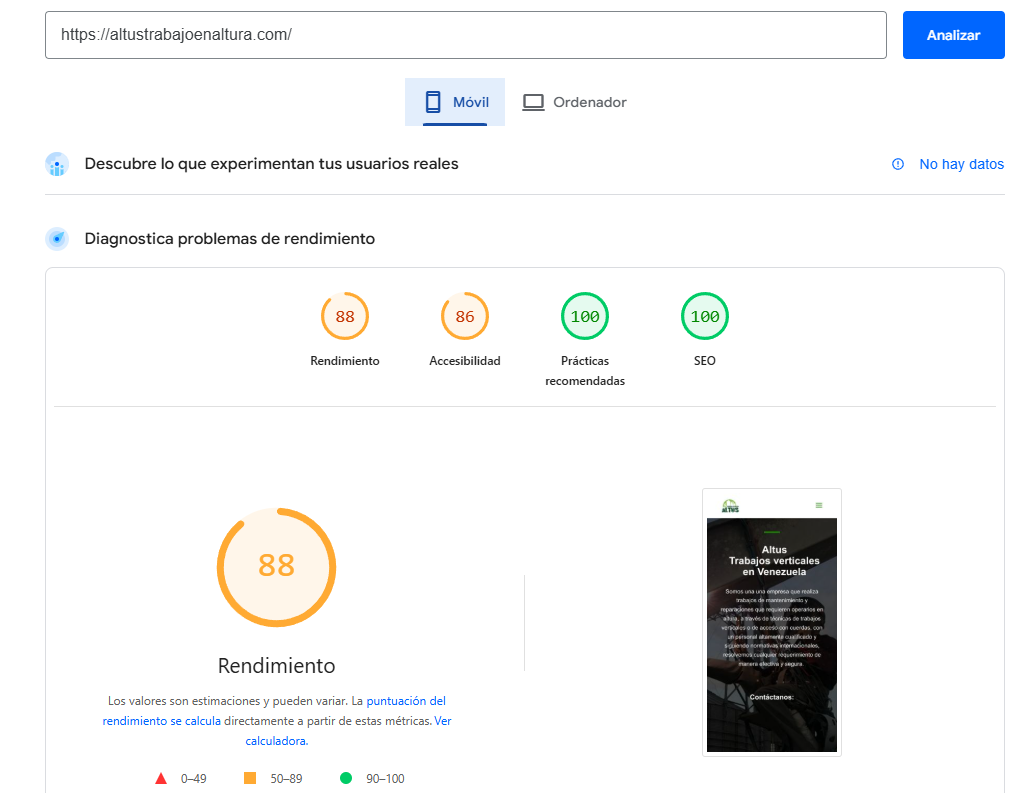
Task: Click the desktop monitor icon in Ordenador tab
Action: [x=533, y=102]
